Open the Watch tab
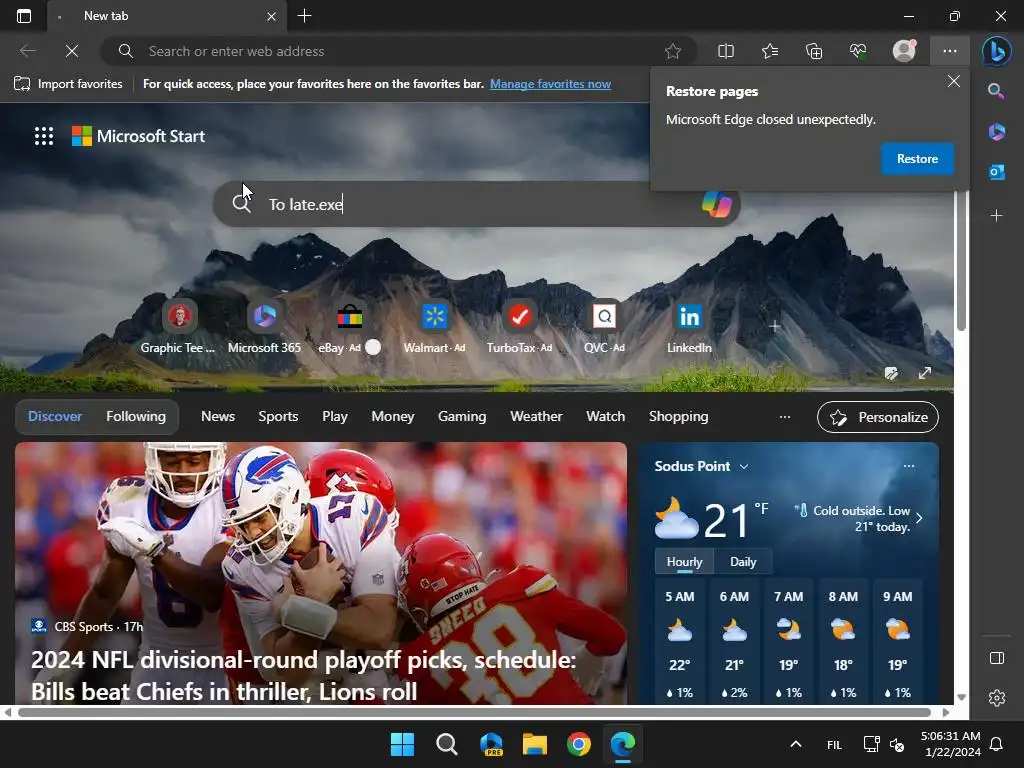This screenshot has width=1024, height=768. (605, 417)
